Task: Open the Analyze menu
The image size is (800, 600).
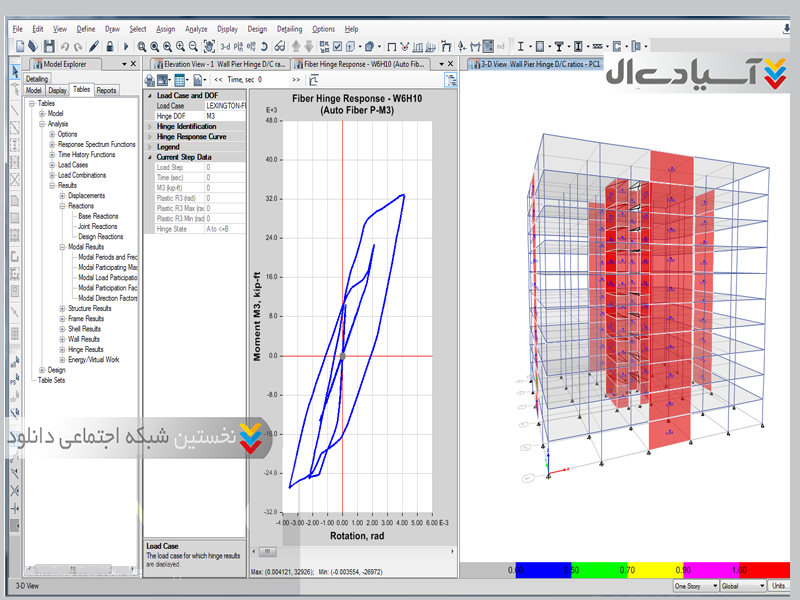Action: tap(196, 29)
